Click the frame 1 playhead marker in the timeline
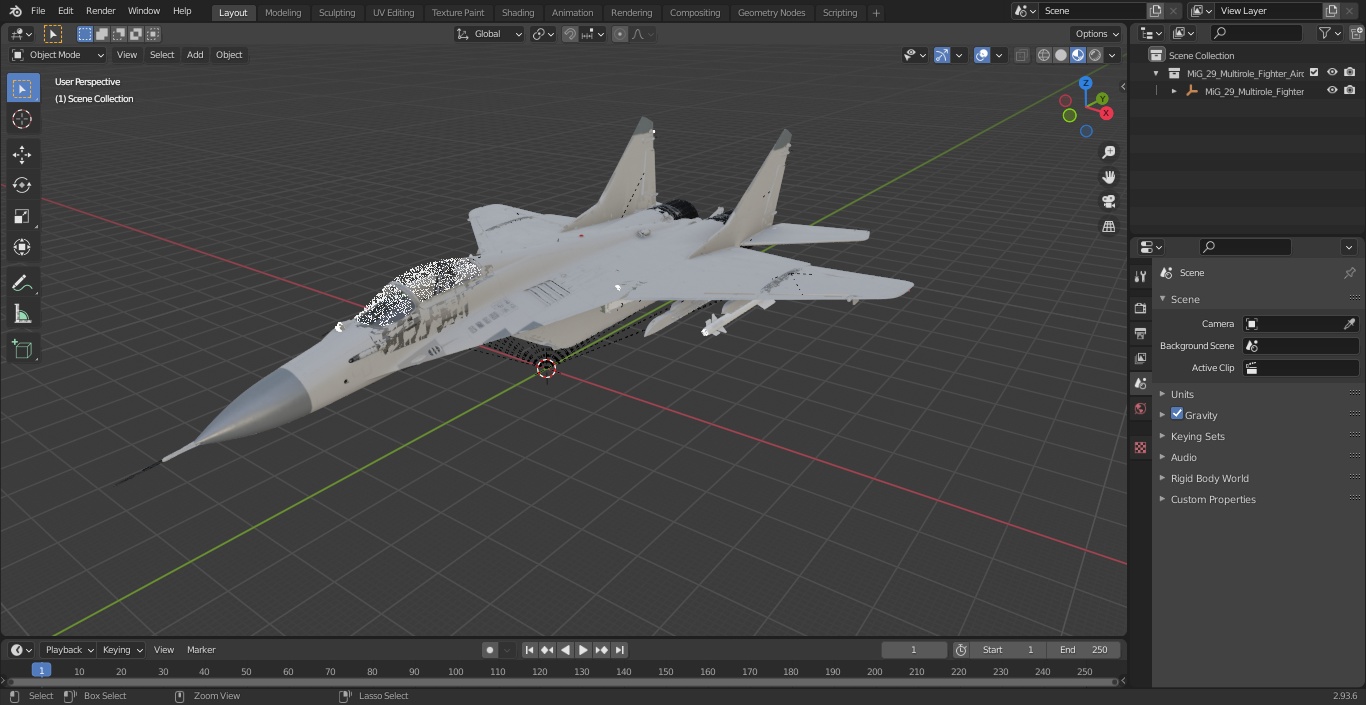This screenshot has width=1366, height=705. click(41, 670)
